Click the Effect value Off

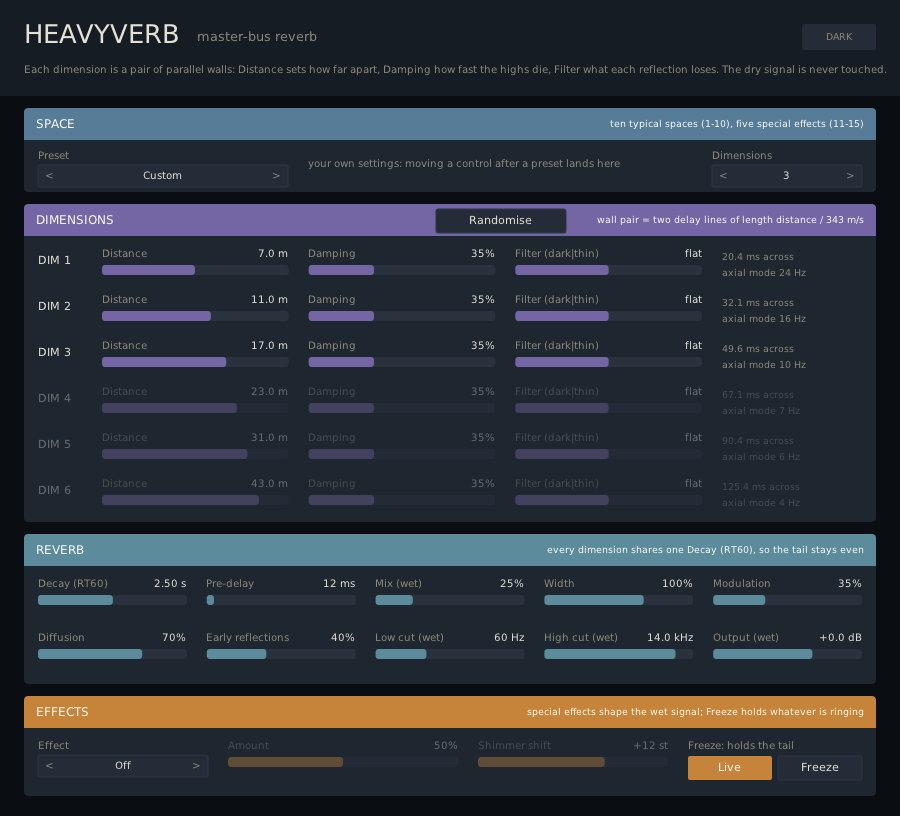tap(123, 766)
